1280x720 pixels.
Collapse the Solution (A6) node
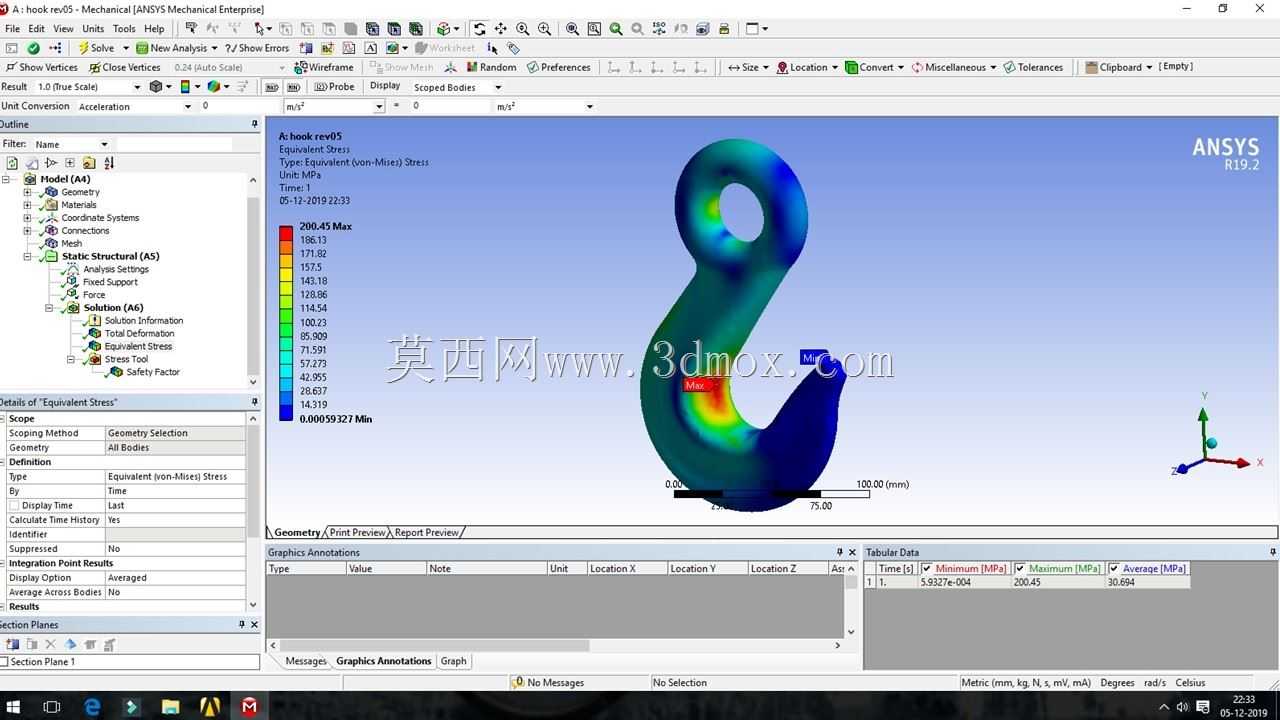(49, 308)
